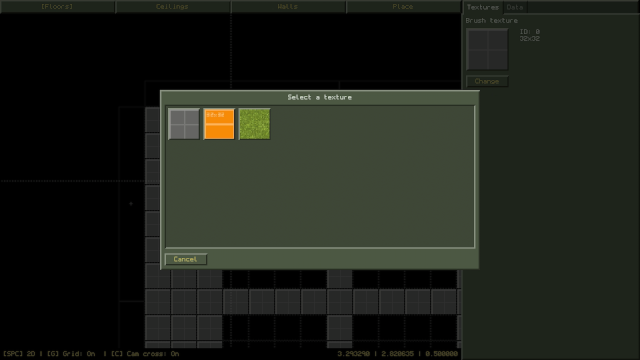Pick the orange 32x32 texture

[x=219, y=124]
